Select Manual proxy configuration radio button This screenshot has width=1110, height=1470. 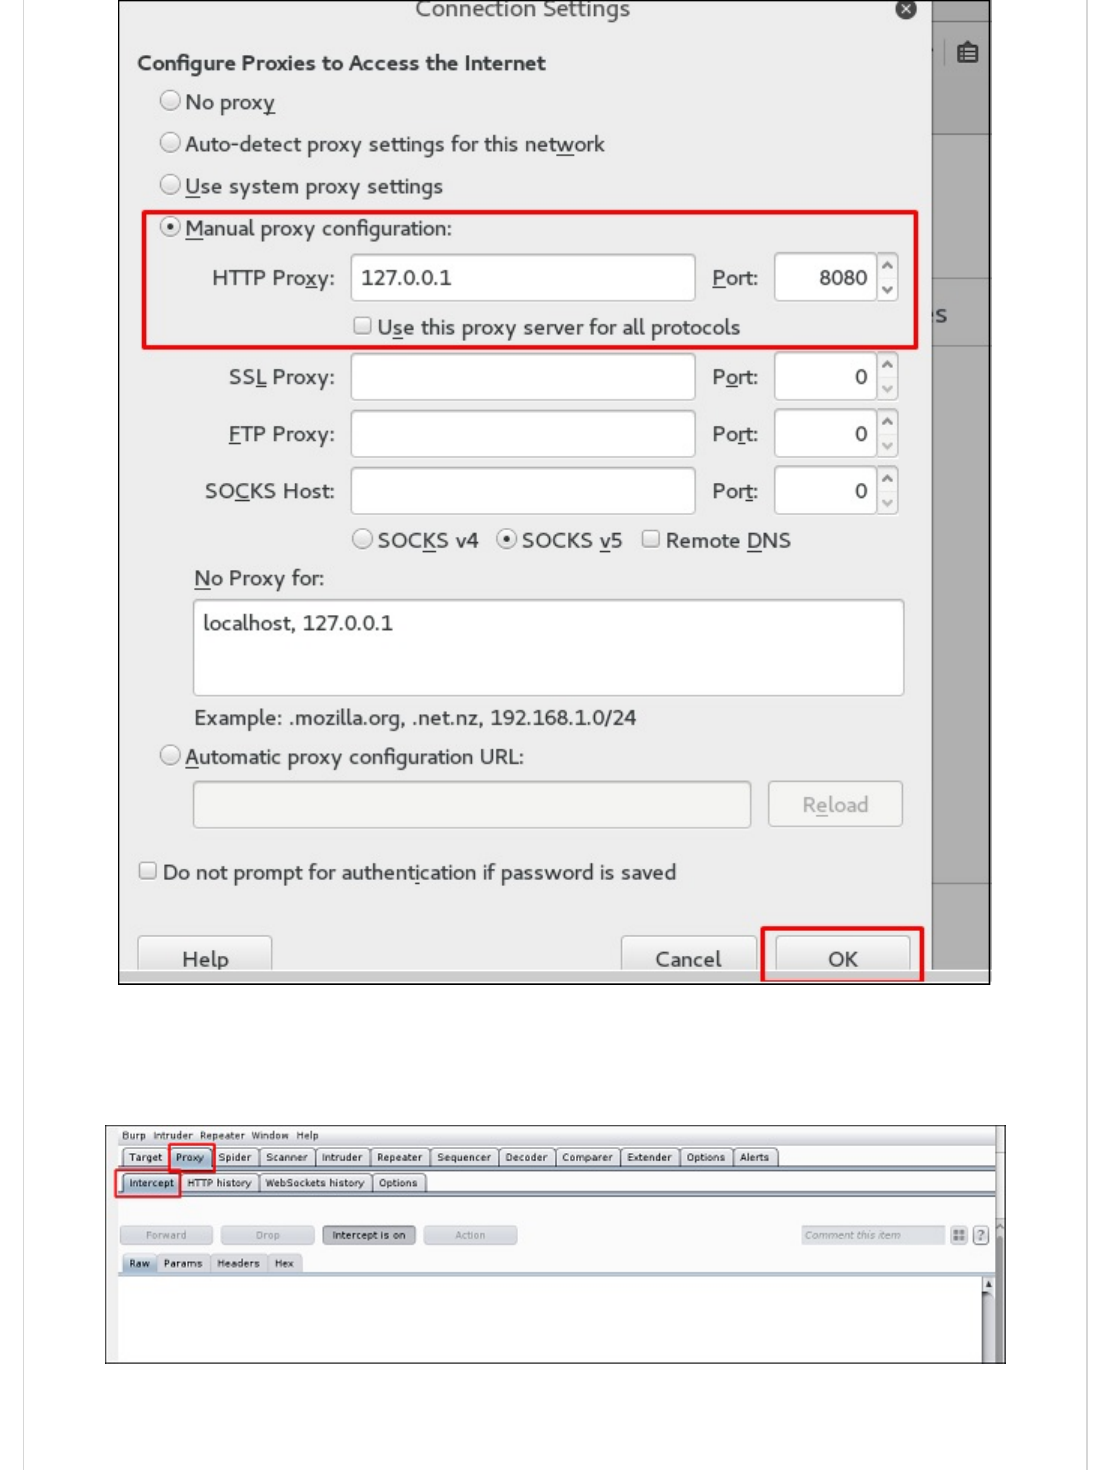tap(170, 227)
